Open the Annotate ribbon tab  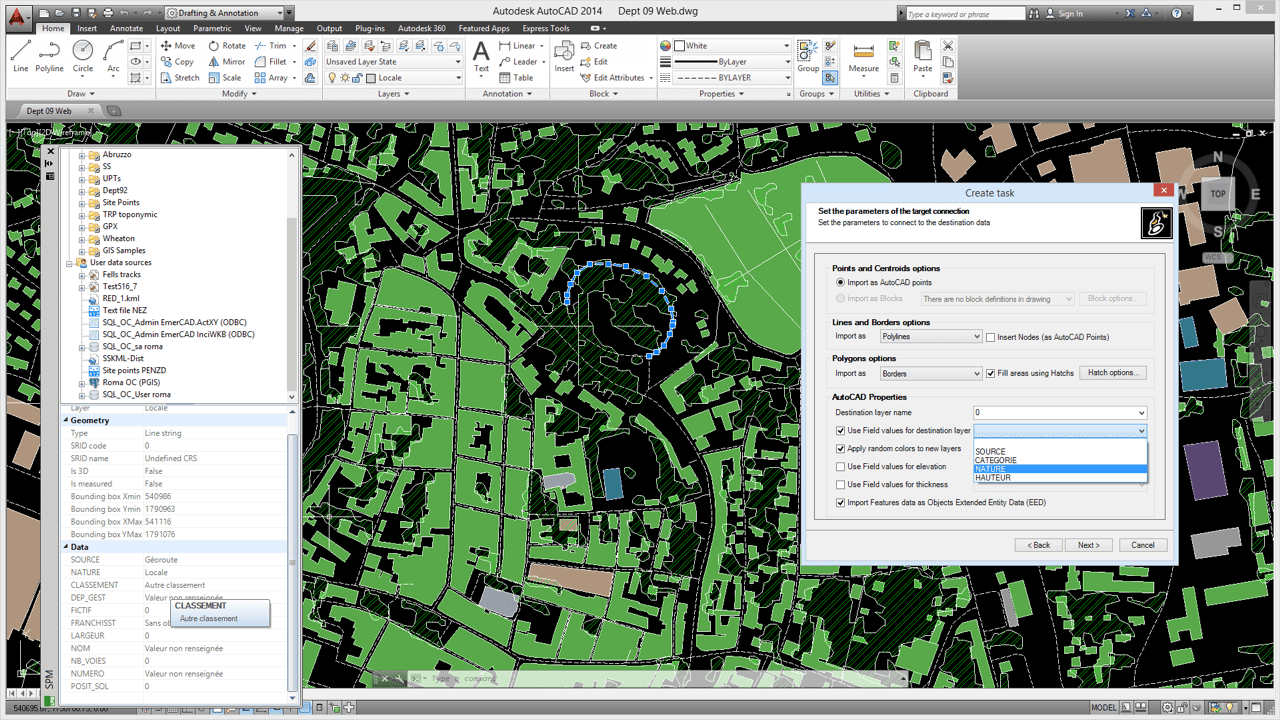126,28
